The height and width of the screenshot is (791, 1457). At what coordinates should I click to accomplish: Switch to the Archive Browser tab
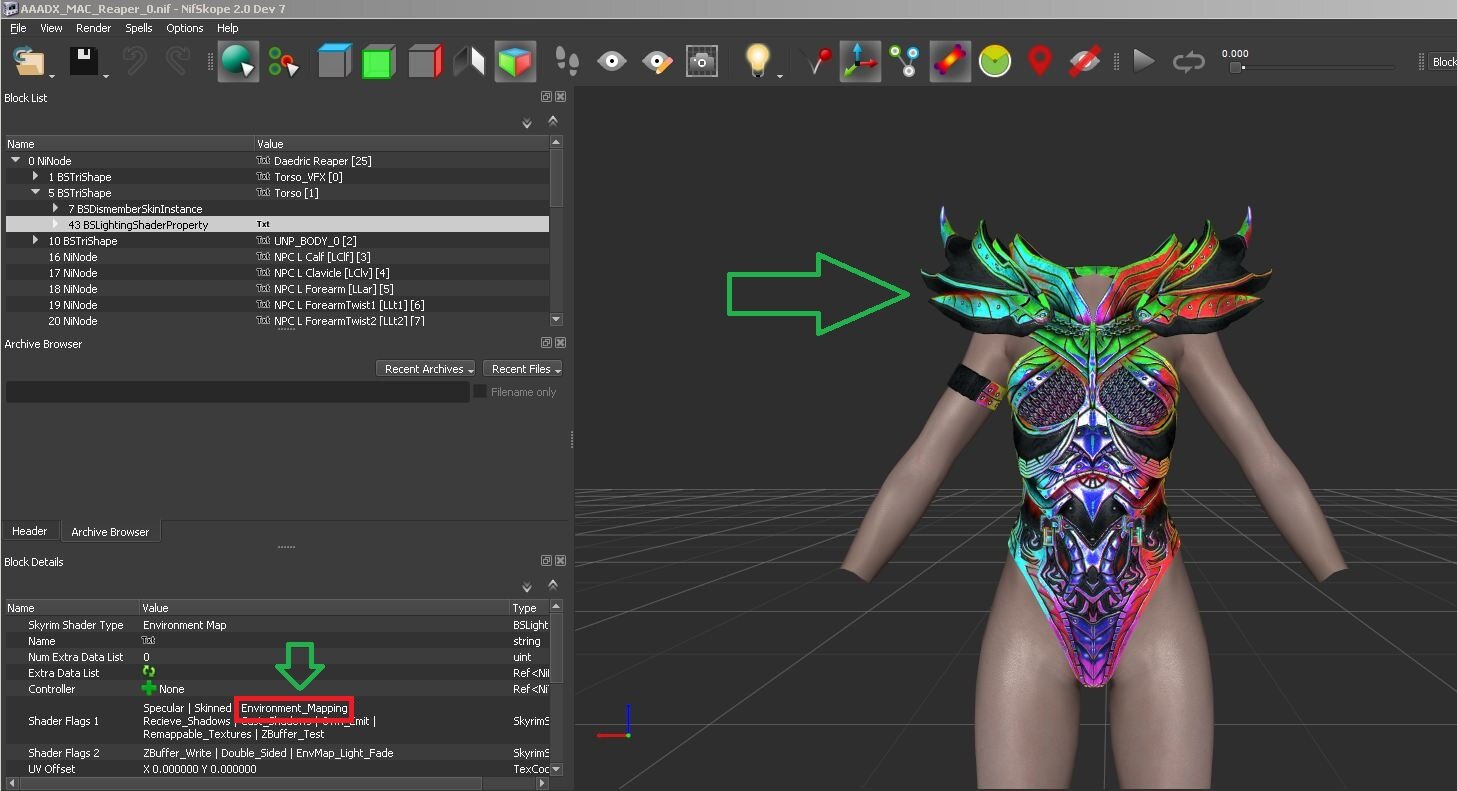tap(110, 532)
